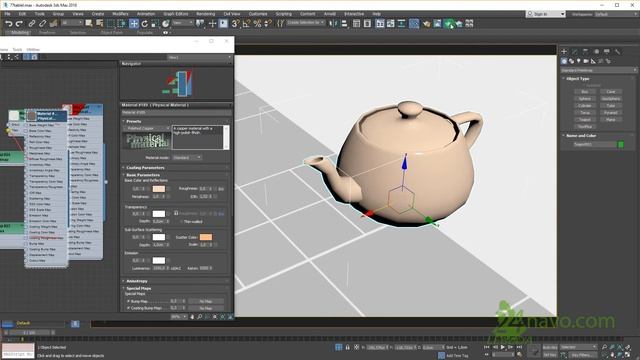
Task: Click the object name input field
Action: (595, 144)
